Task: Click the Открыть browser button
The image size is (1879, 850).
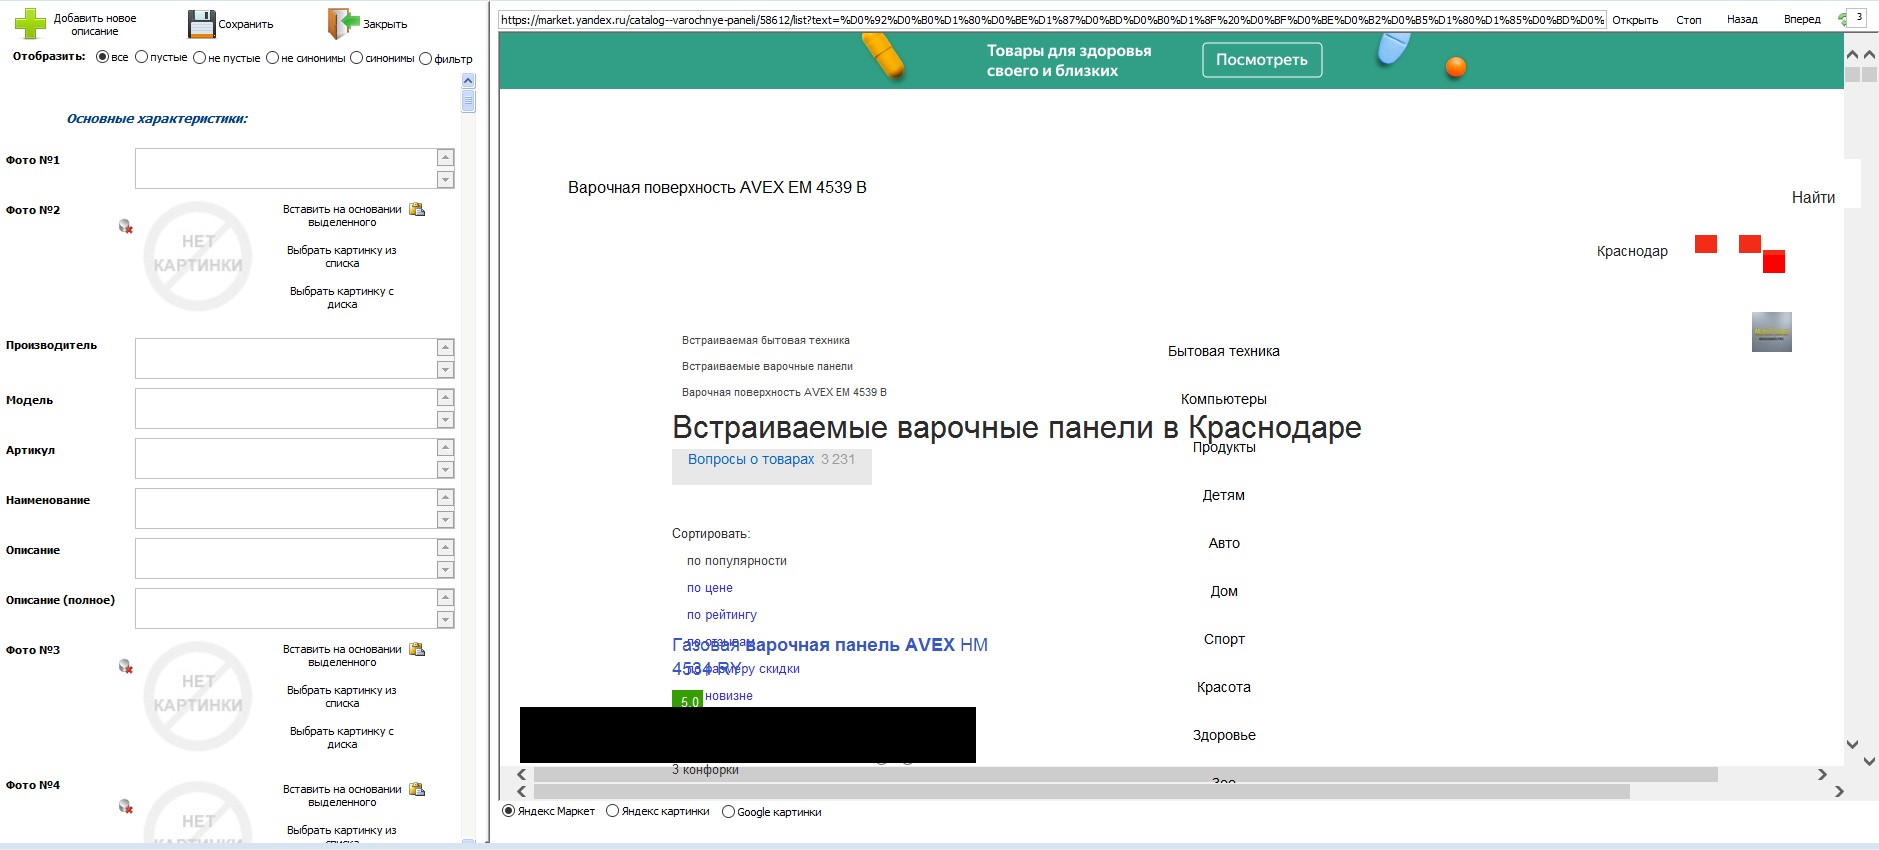Action: (x=1635, y=19)
